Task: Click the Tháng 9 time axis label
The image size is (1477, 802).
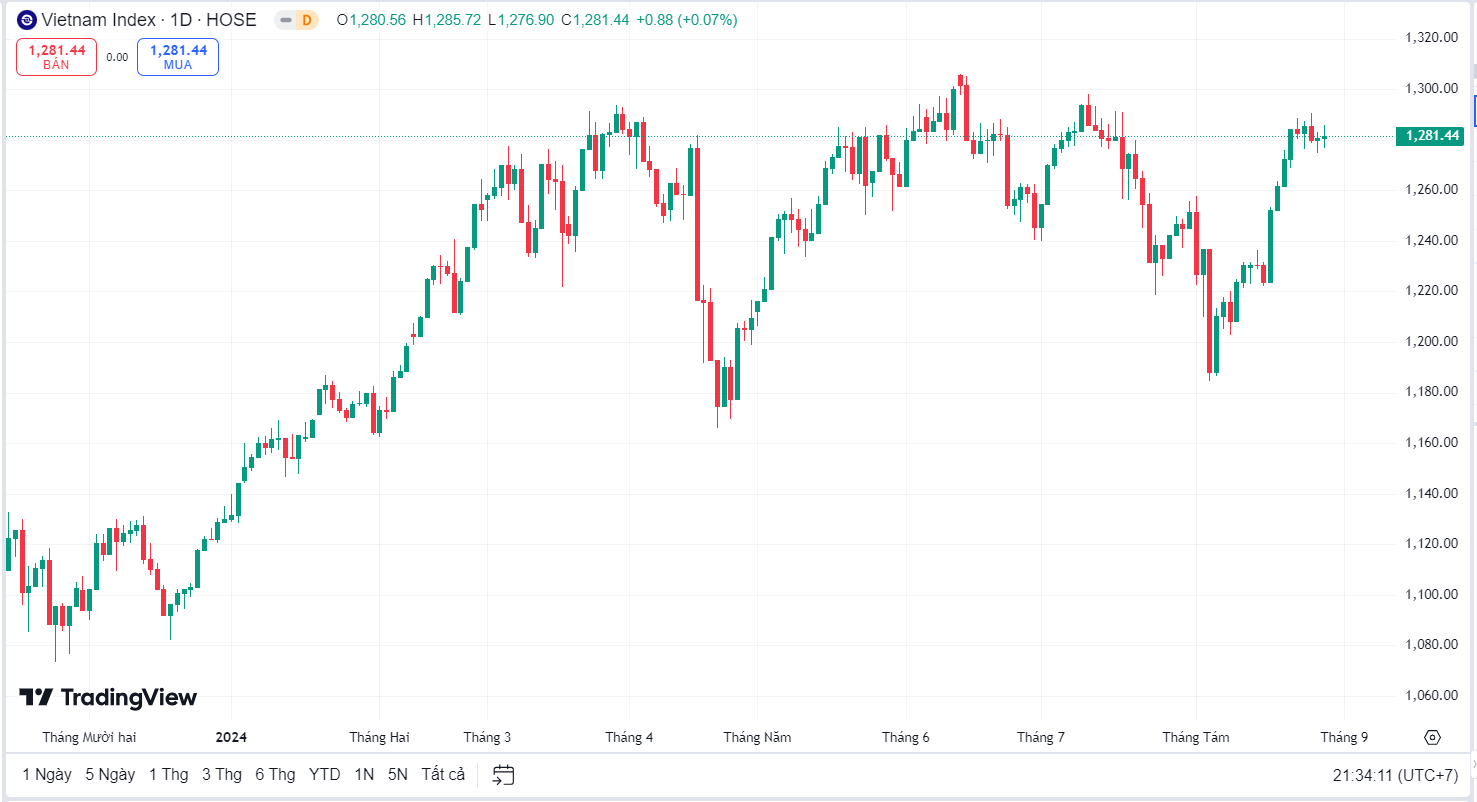Action: pyautogui.click(x=1344, y=738)
